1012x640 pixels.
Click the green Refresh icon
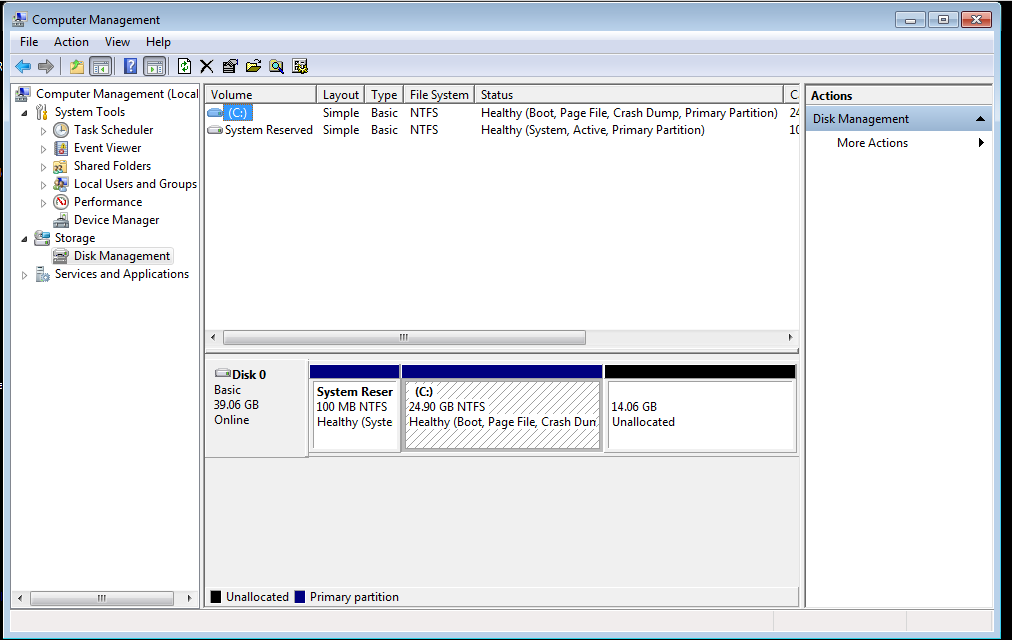click(185, 66)
